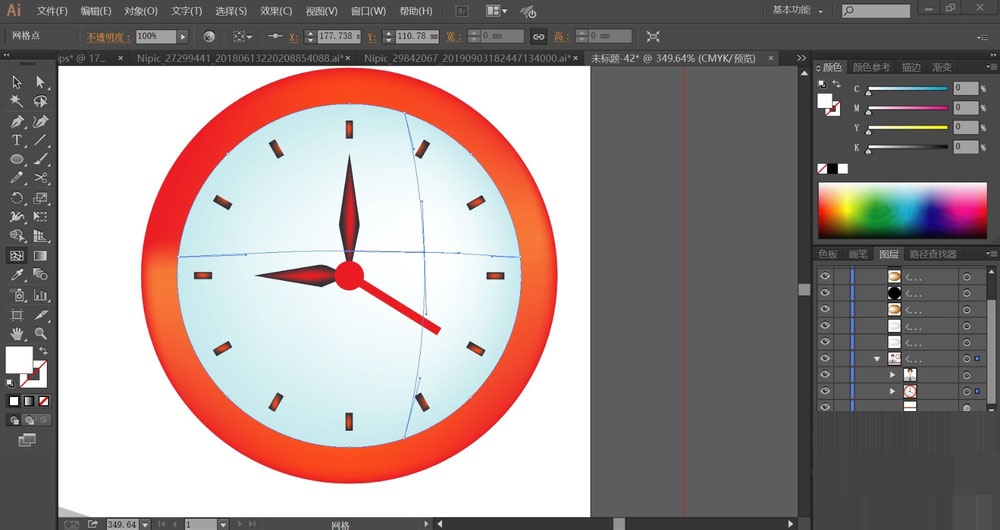The image size is (1000, 530).
Task: Select the Gradient tool
Action: 40,256
